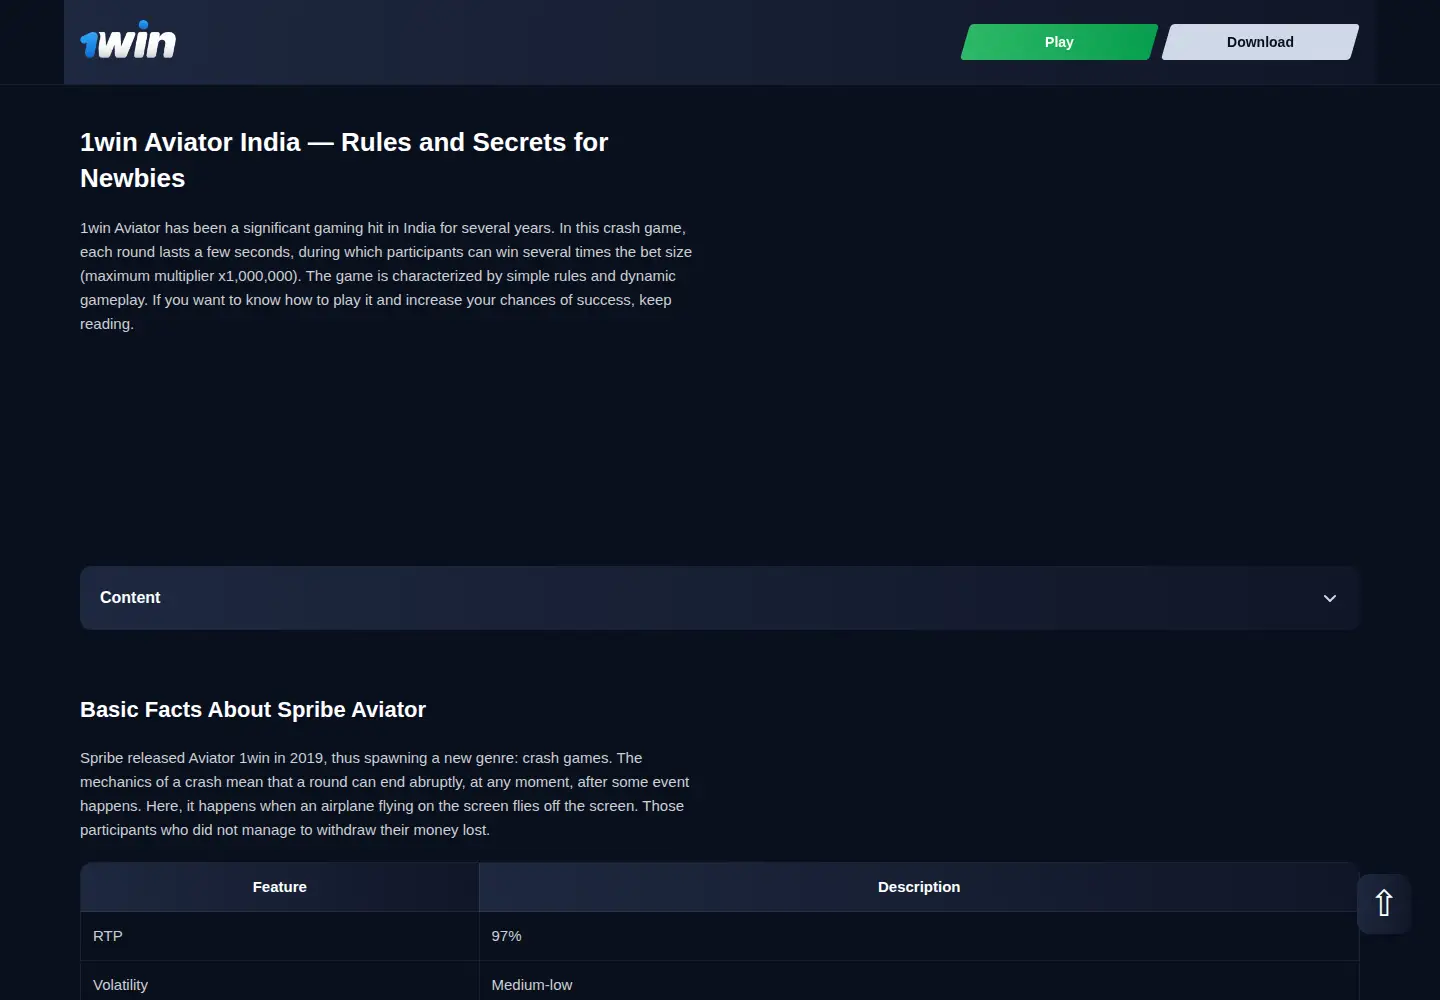Expand the Content section chevron
Viewport: 1440px width, 1000px height.
[1330, 598]
